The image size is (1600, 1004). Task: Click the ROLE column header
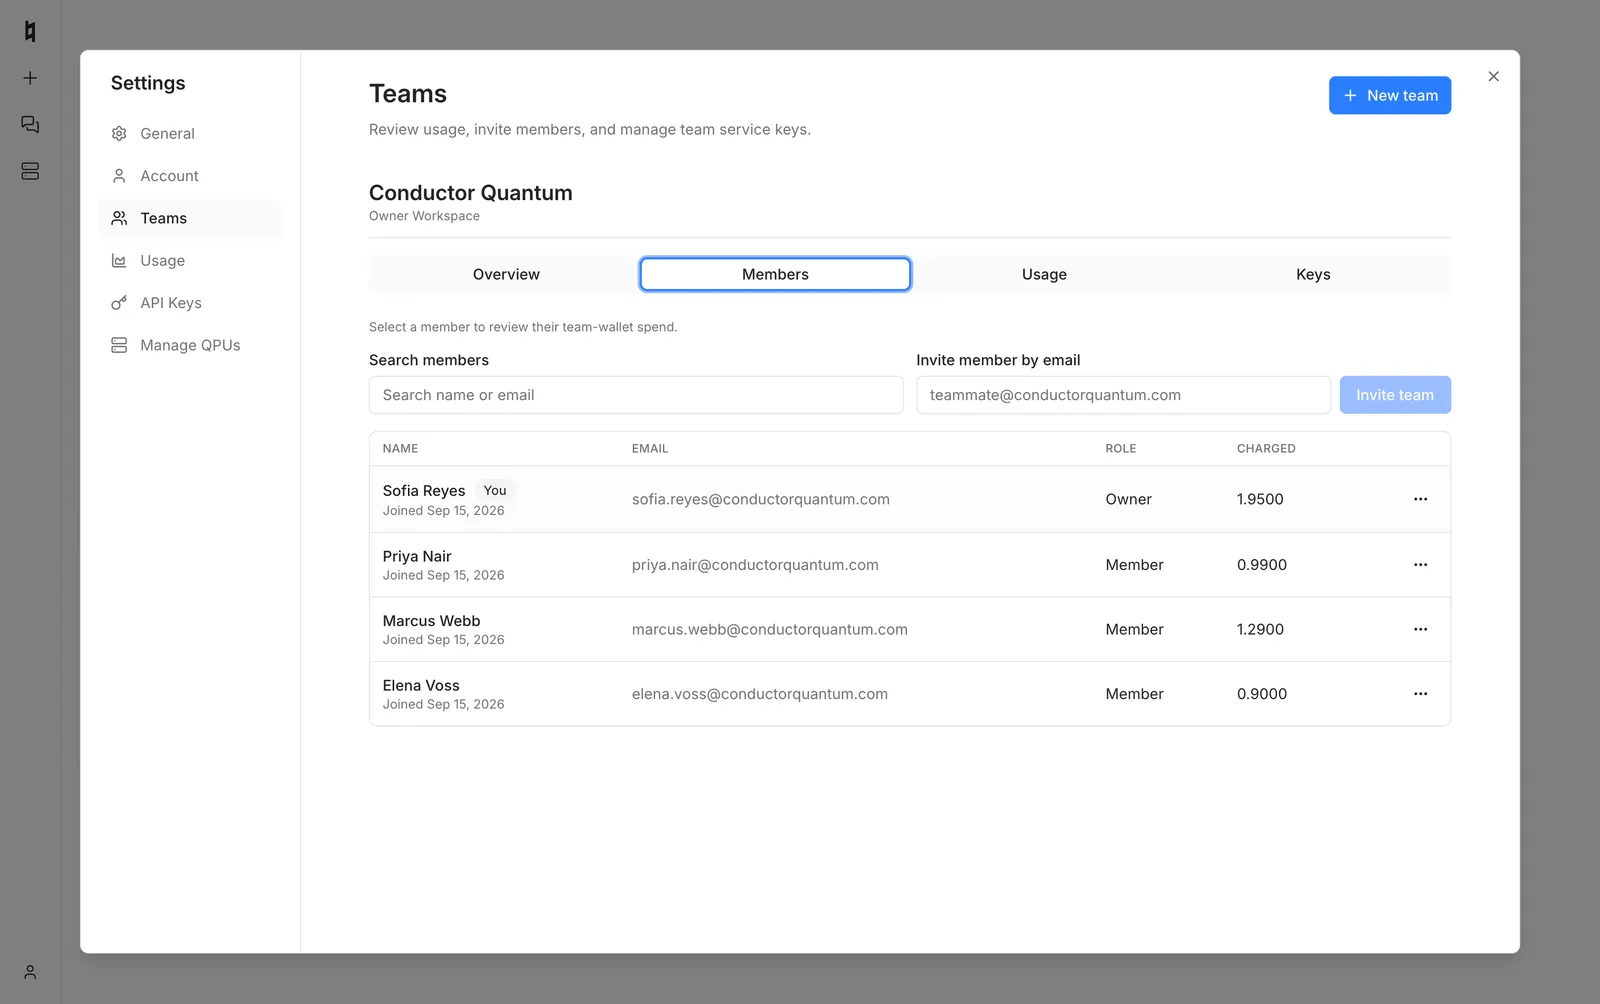1121,449
